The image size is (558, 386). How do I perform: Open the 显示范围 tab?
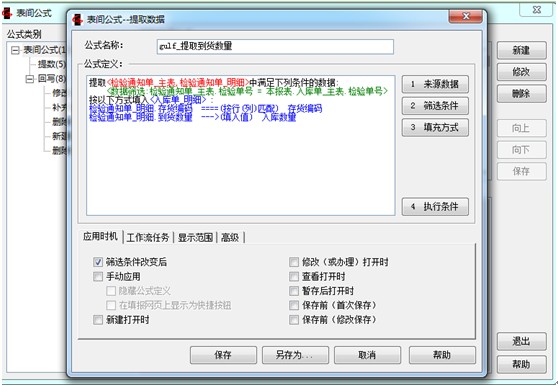tap(195, 237)
